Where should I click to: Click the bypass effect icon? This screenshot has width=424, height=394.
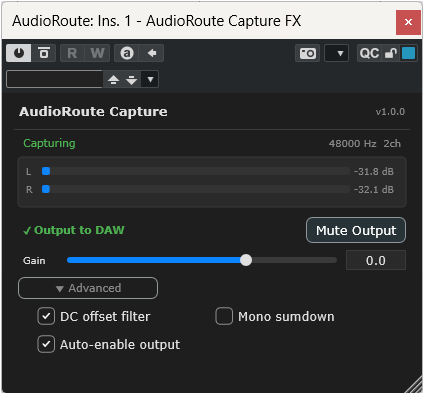coord(44,53)
